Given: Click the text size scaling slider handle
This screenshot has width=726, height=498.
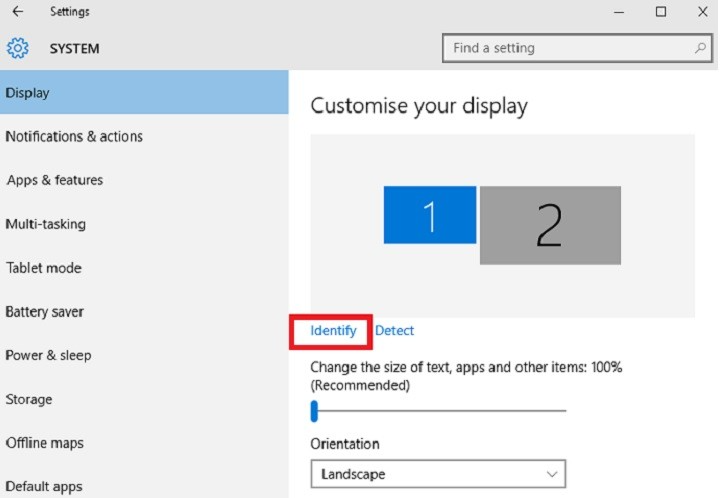Looking at the screenshot, I should click(314, 411).
